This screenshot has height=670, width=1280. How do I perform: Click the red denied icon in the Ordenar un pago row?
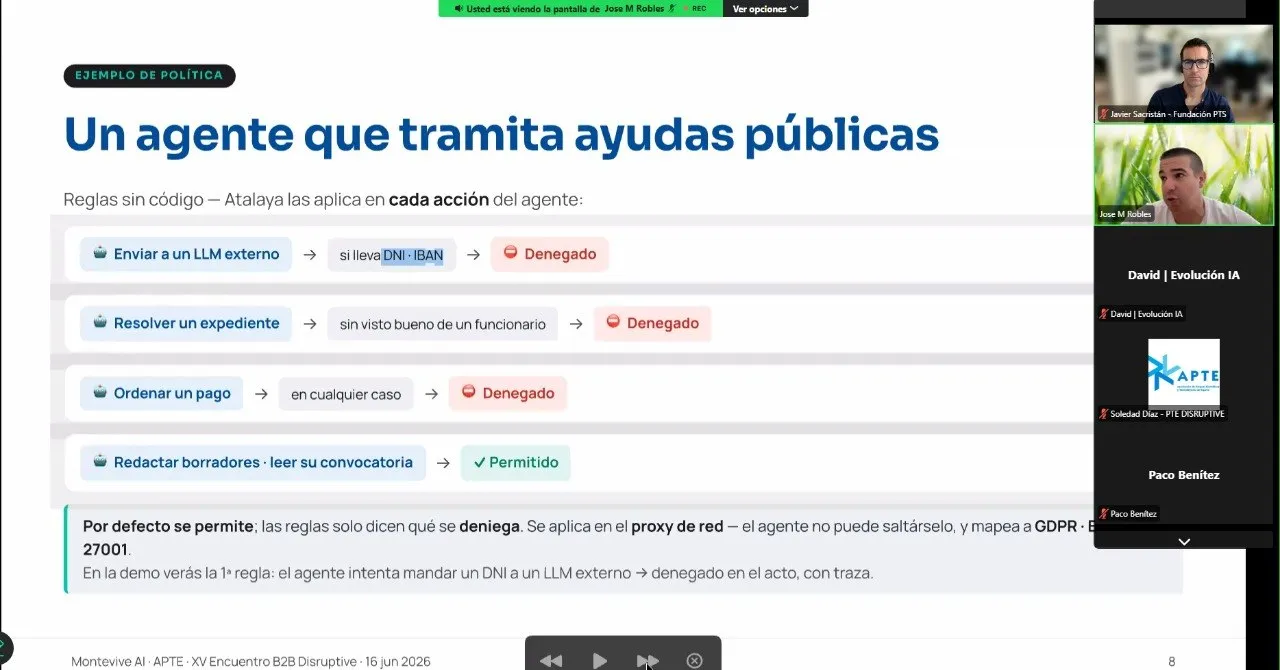tap(468, 393)
